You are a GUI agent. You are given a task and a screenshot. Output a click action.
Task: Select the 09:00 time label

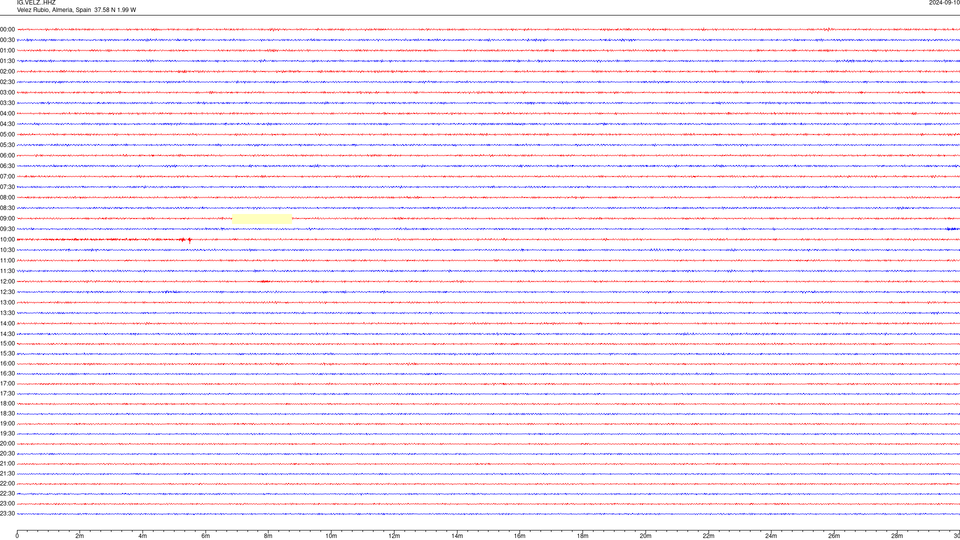point(7,219)
